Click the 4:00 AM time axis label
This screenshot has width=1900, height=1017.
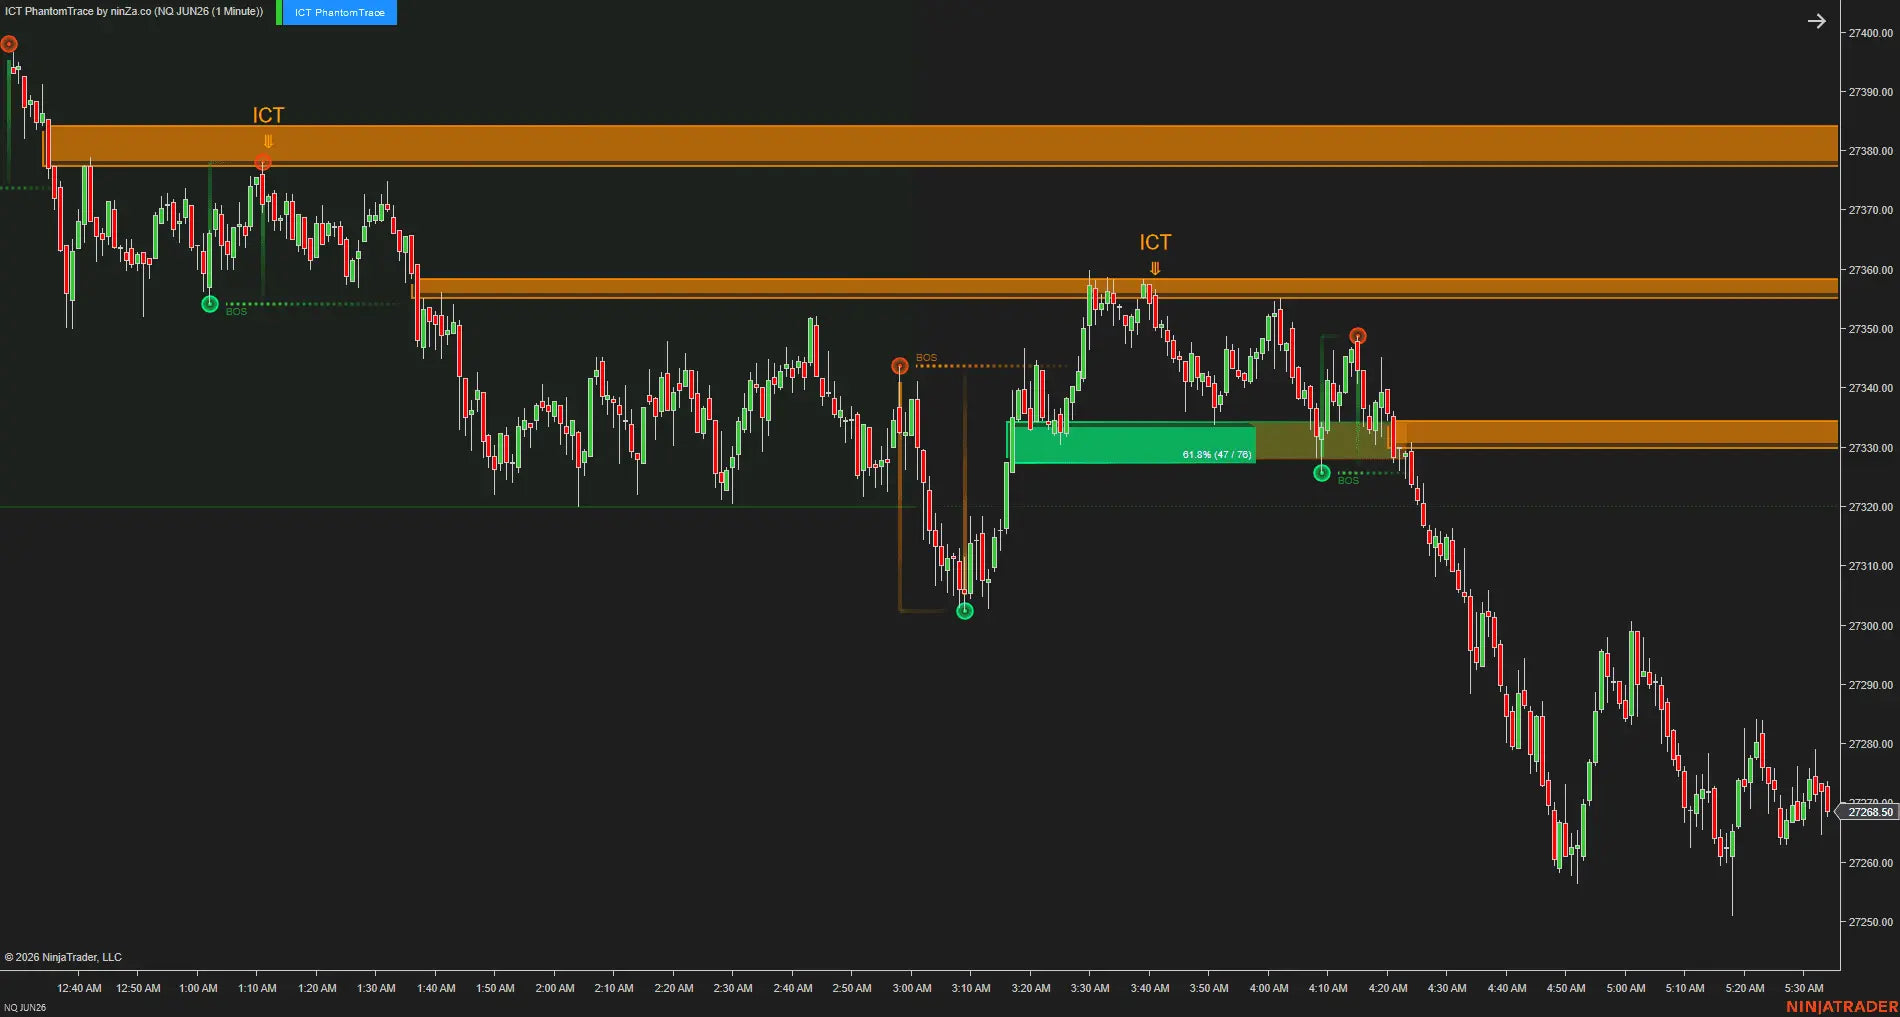tap(1268, 988)
